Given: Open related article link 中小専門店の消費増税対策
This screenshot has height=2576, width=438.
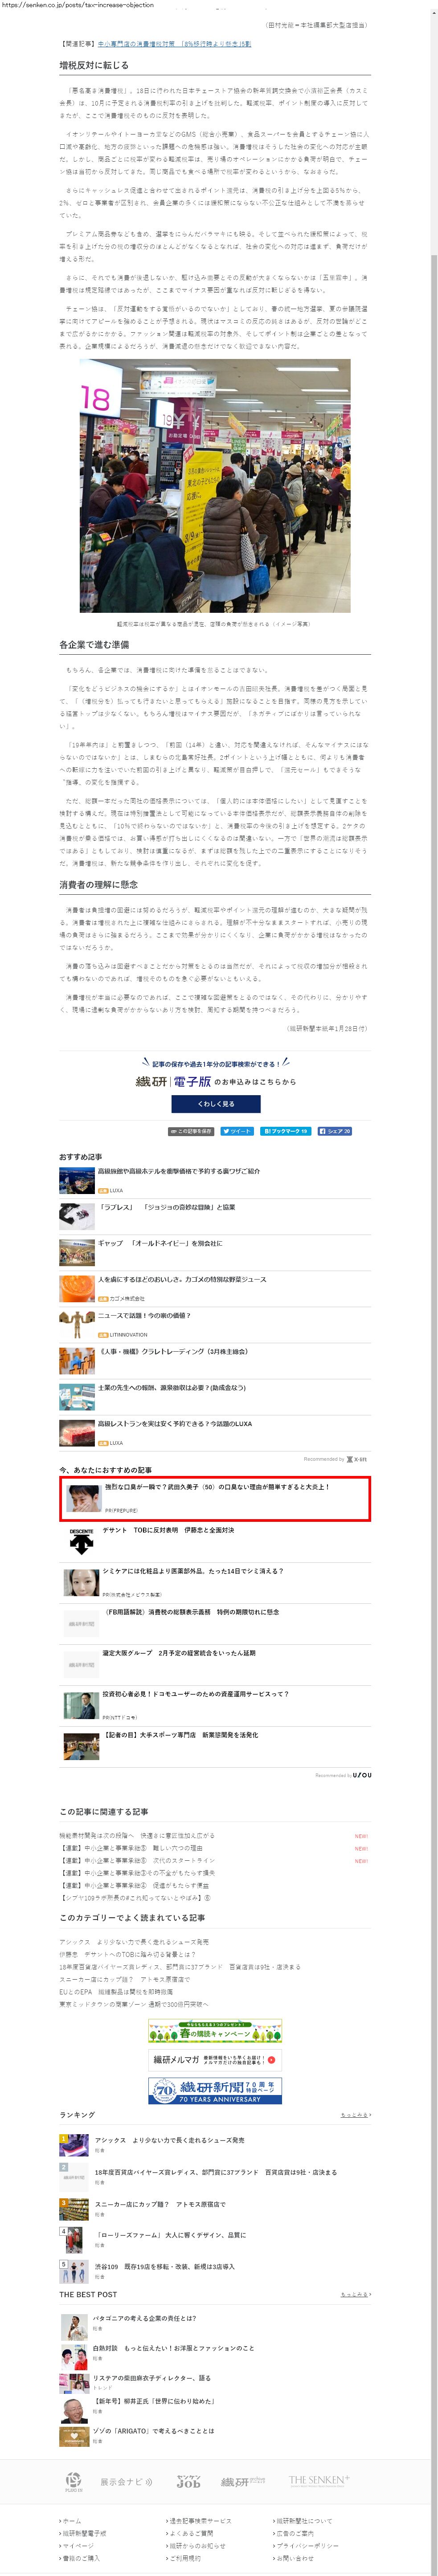Looking at the screenshot, I should point(174,44).
